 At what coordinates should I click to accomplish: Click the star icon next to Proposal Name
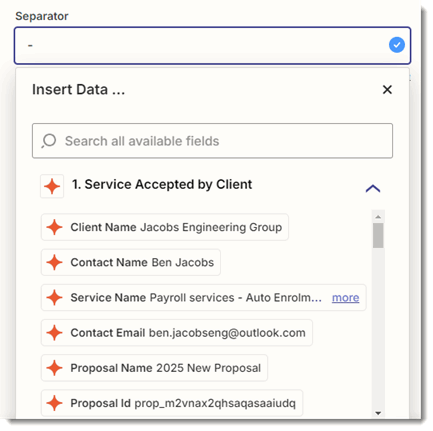tap(54, 368)
